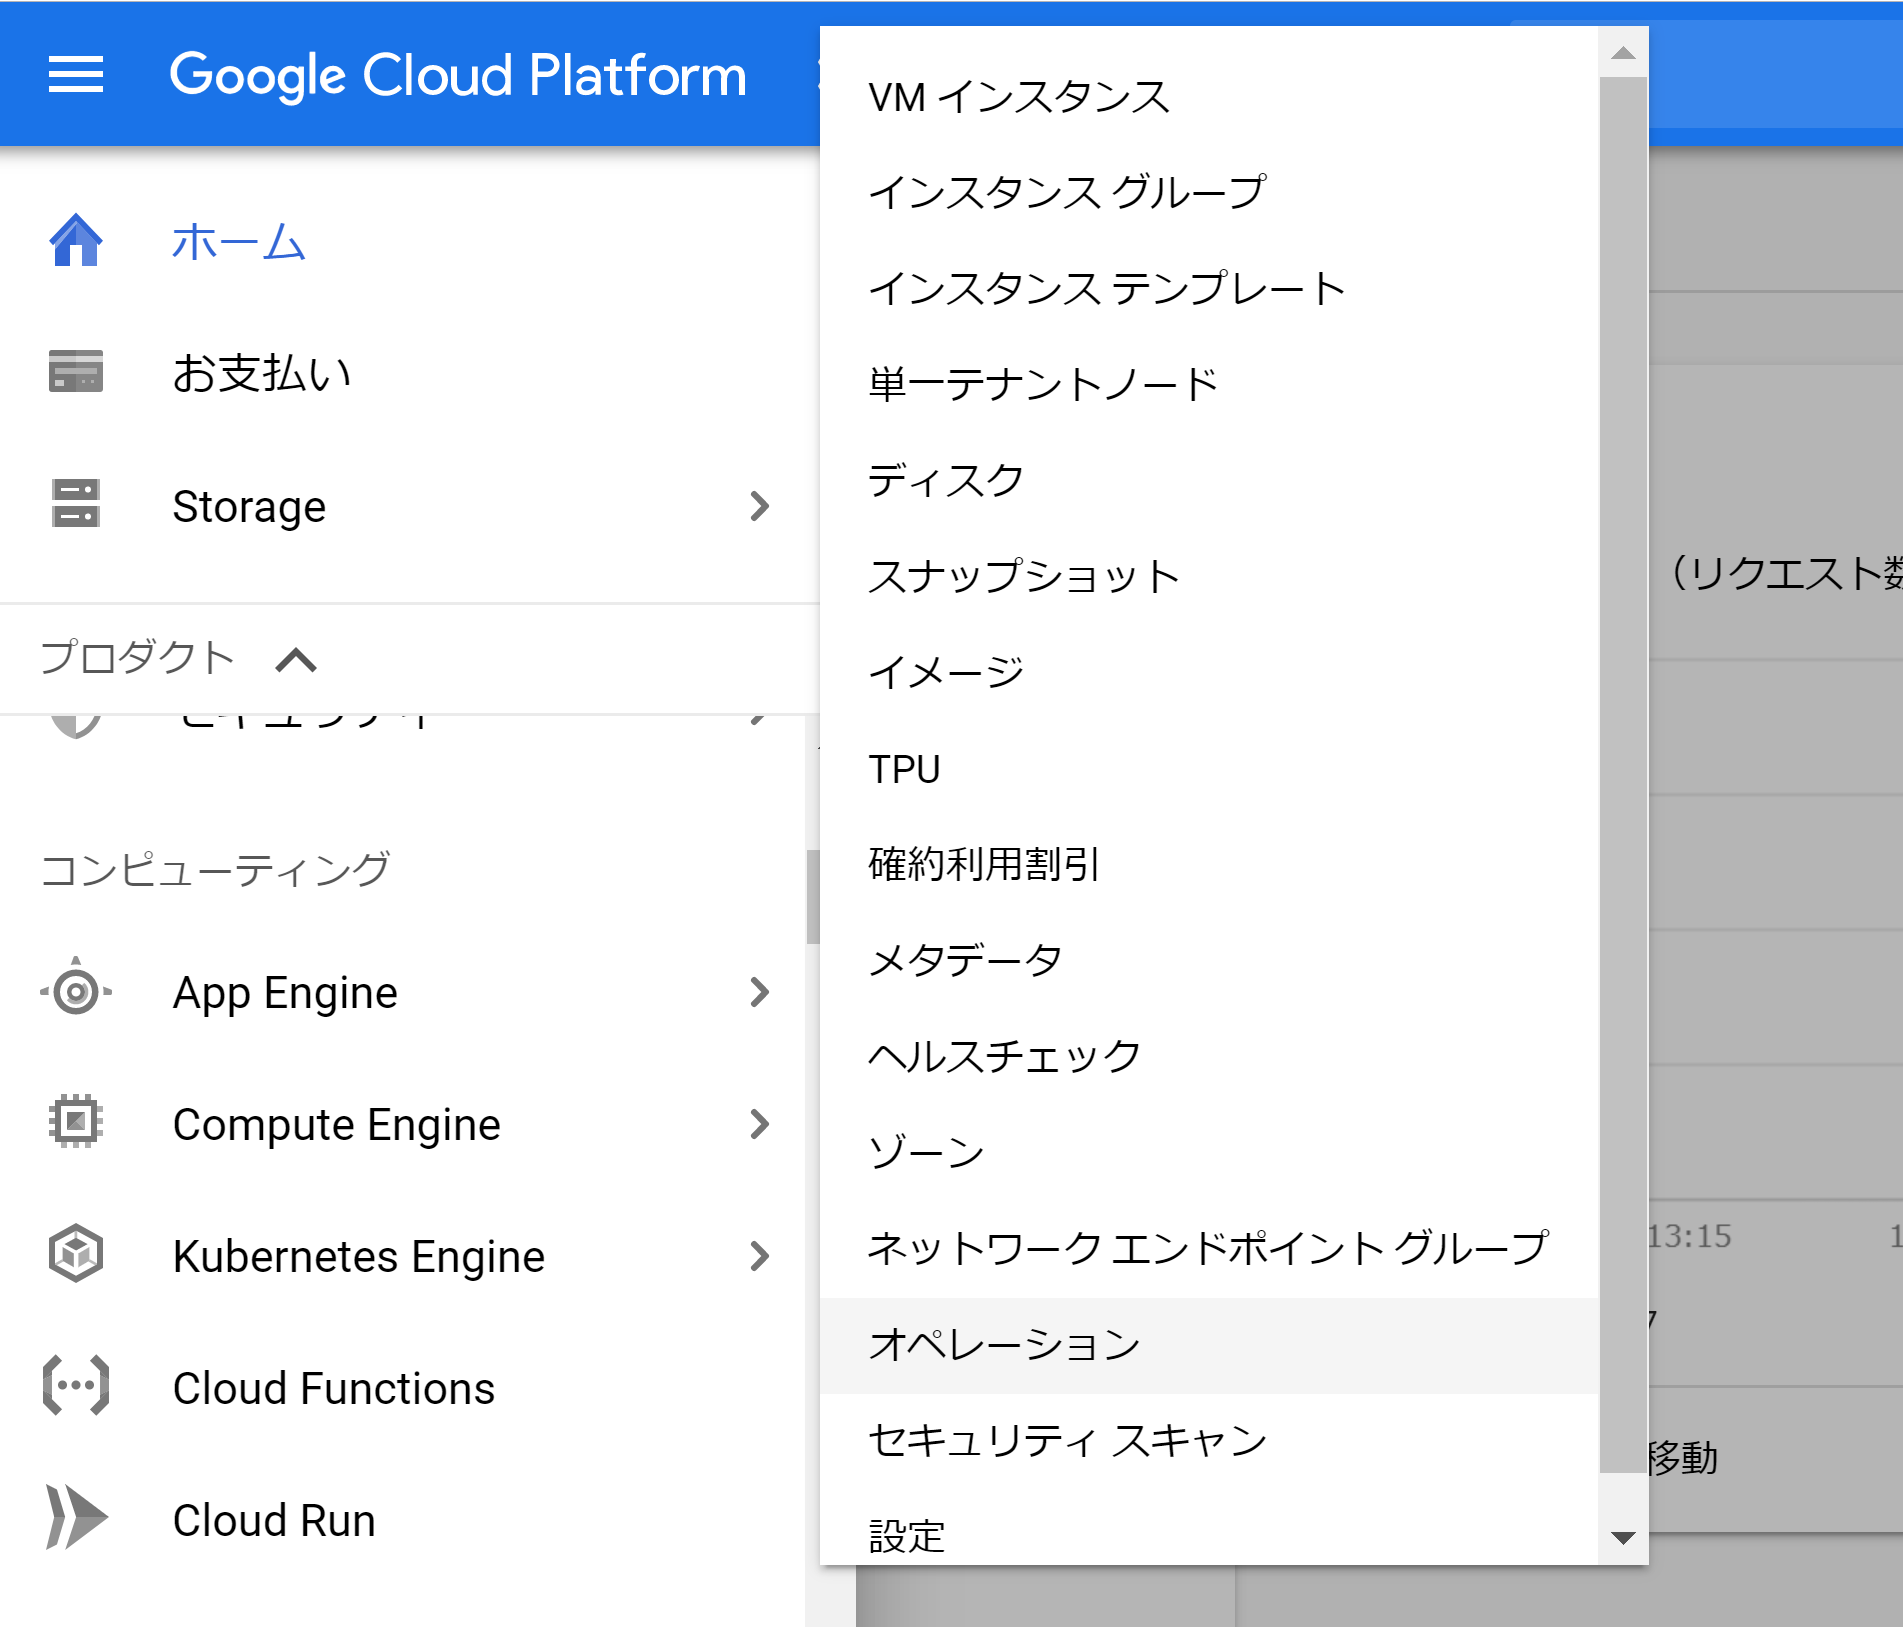Select セキュリティ スキャン menu item
Viewport: 1903px width, 1627px height.
[1209, 1441]
